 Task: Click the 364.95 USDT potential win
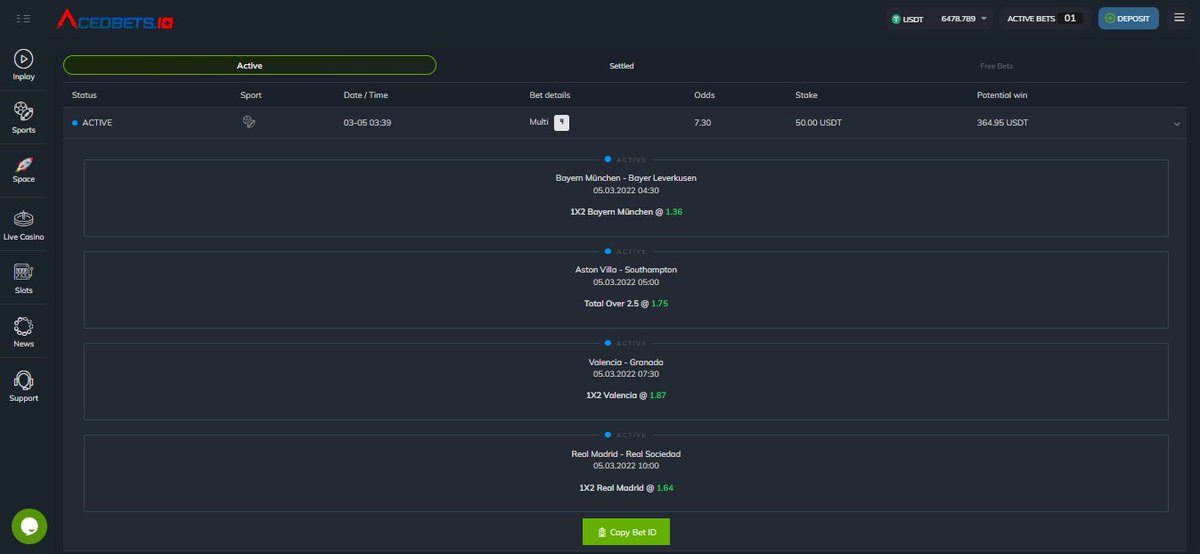pyautogui.click(x=1002, y=123)
